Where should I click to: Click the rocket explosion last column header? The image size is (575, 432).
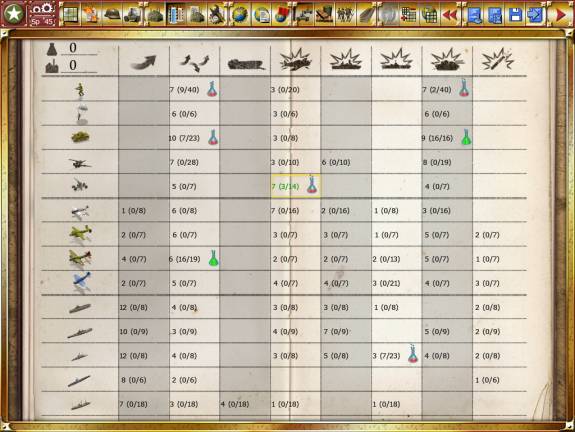[498, 60]
